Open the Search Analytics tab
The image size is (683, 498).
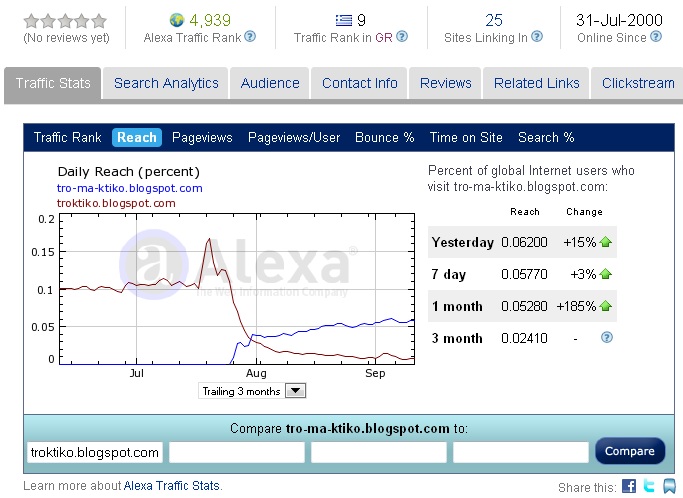pyautogui.click(x=166, y=83)
